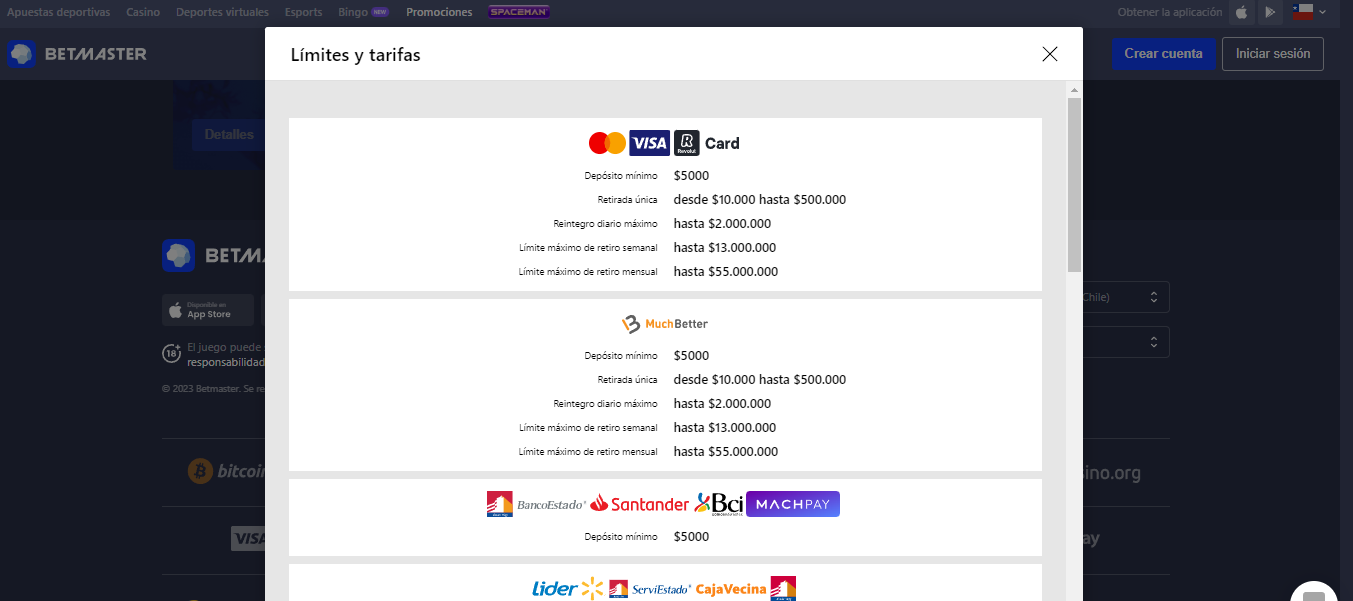Image resolution: width=1353 pixels, height=601 pixels.
Task: Click the responsabilidad link in footer
Action: point(226,363)
